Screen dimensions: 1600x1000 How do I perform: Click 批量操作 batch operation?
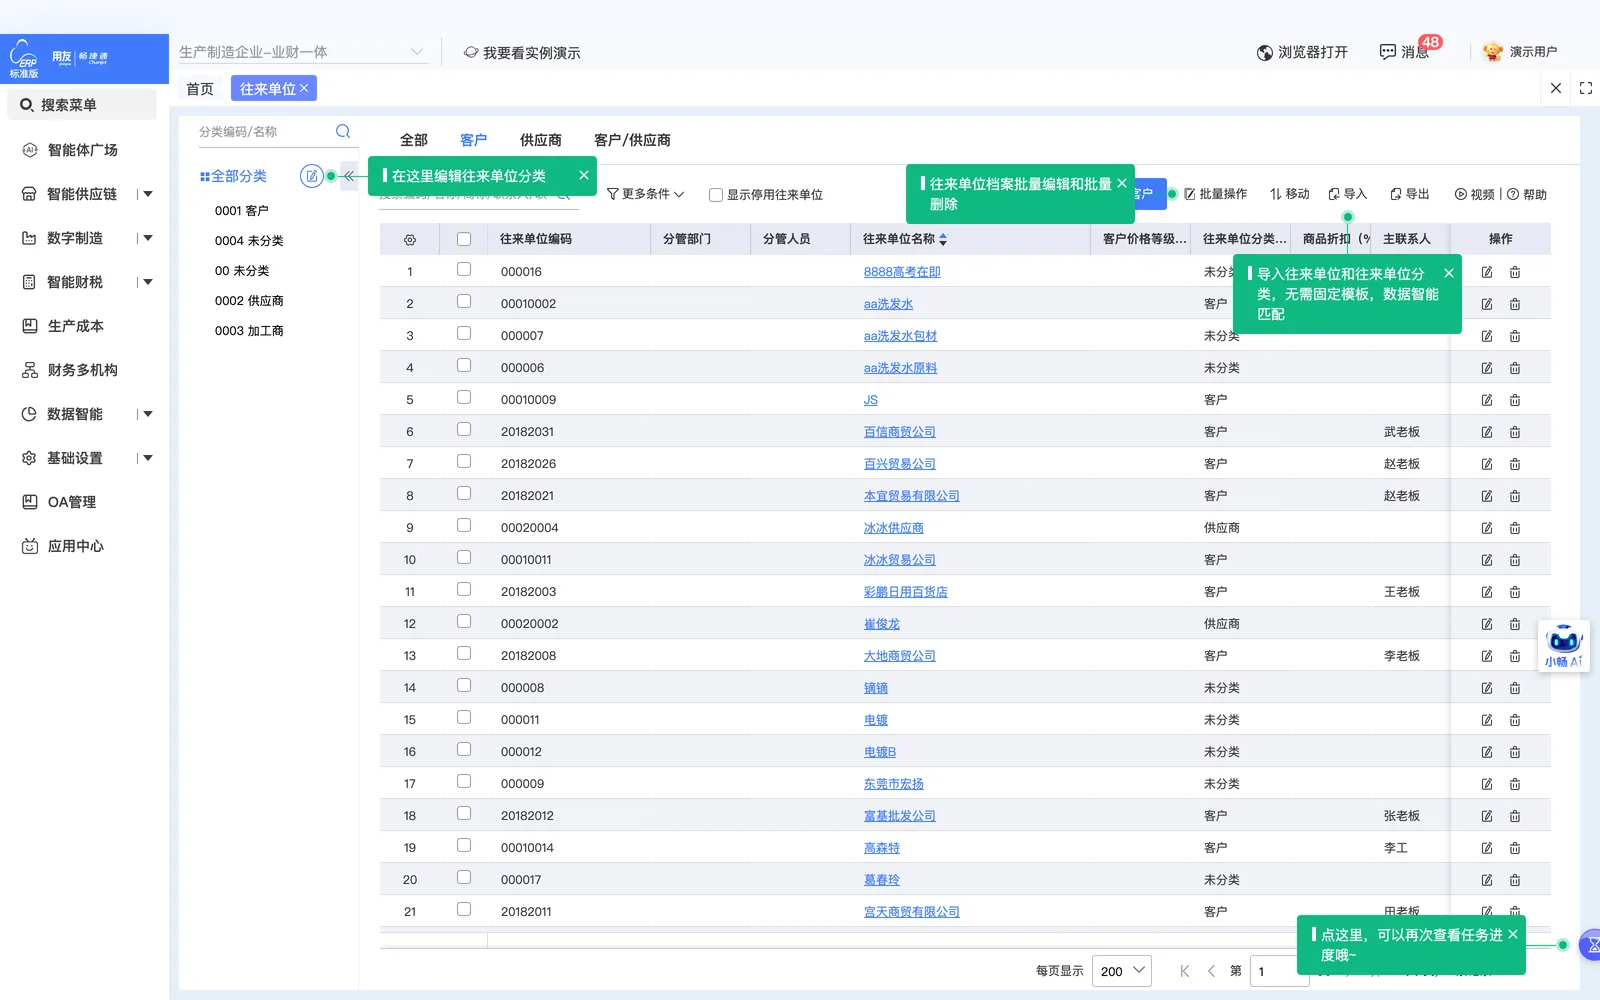1216,194
